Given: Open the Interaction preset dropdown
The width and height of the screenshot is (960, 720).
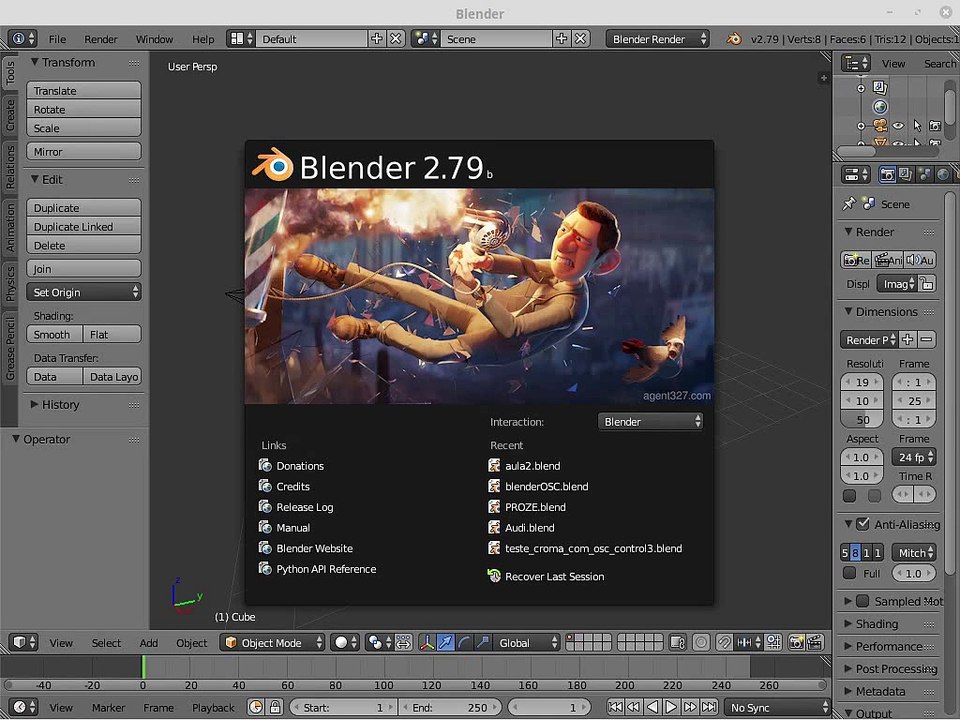Looking at the screenshot, I should coord(650,421).
